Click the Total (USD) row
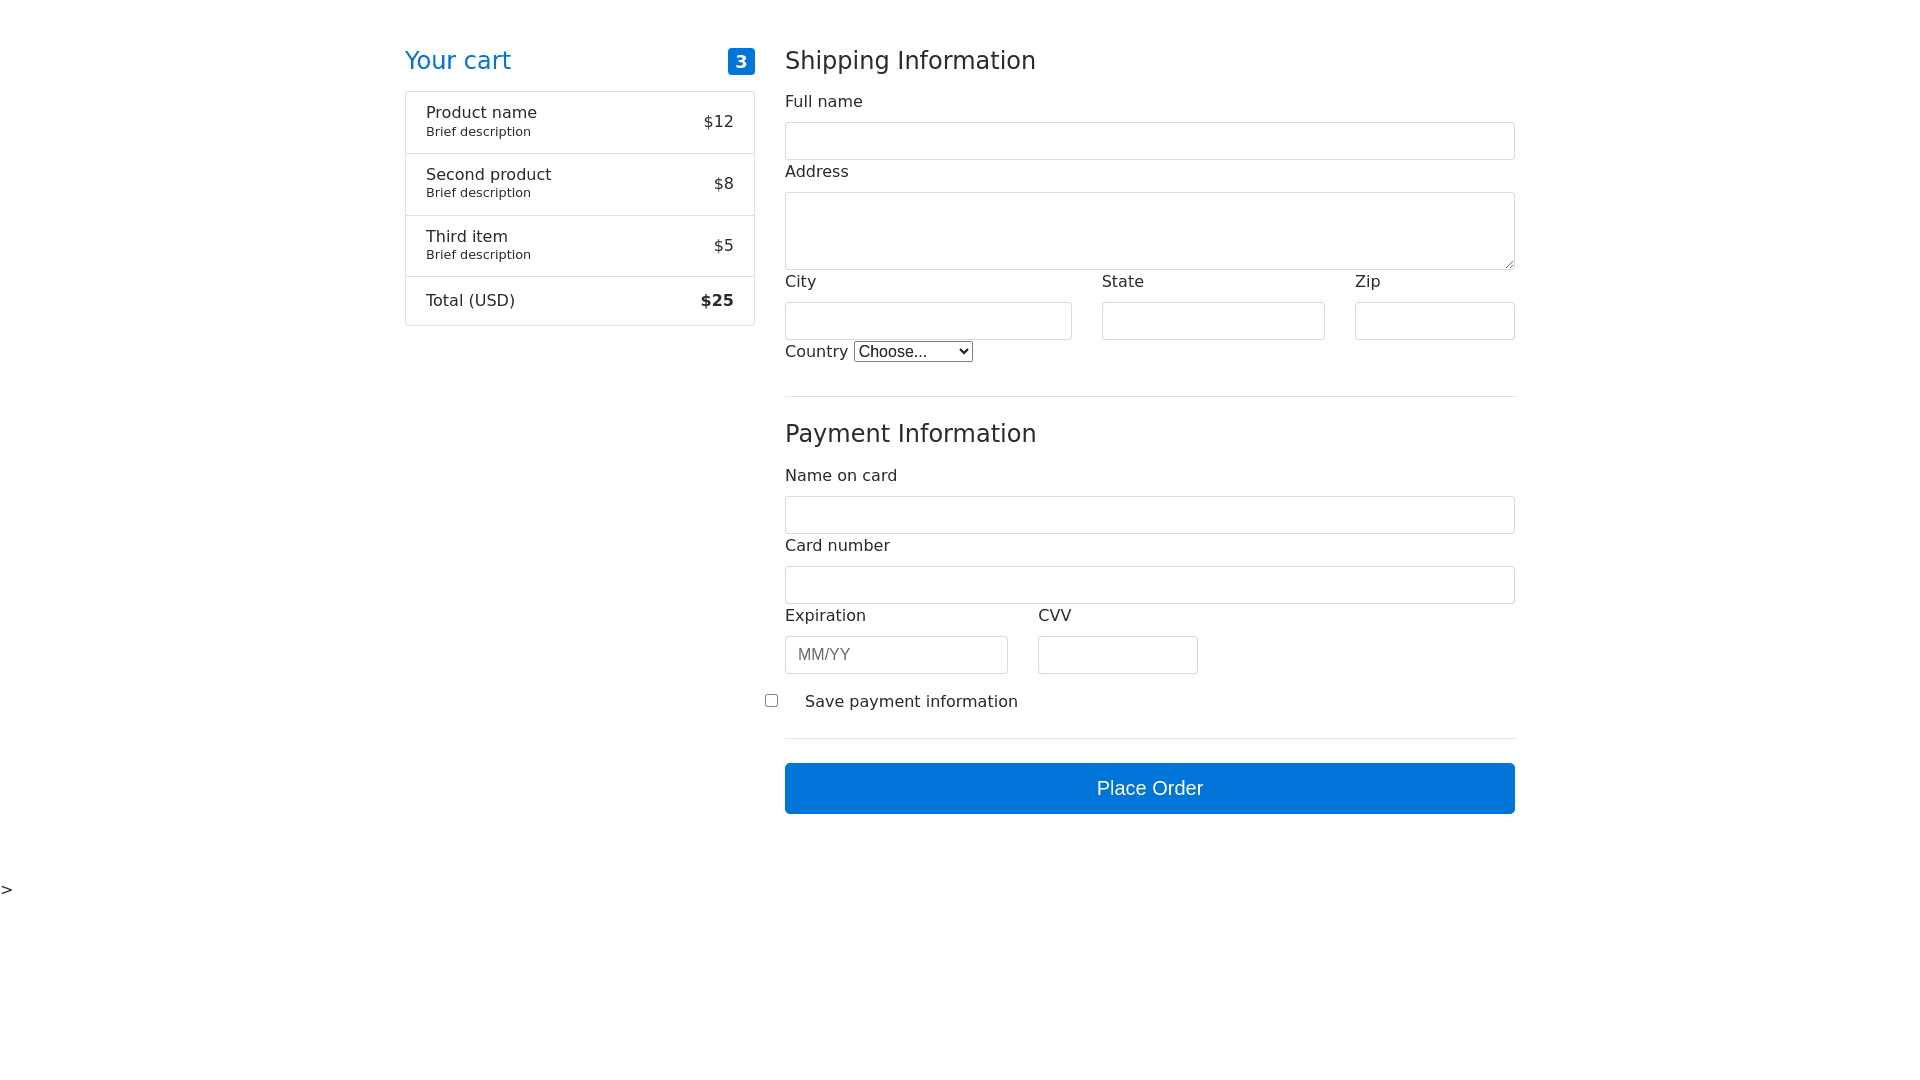The image size is (1920, 1080). [x=579, y=301]
